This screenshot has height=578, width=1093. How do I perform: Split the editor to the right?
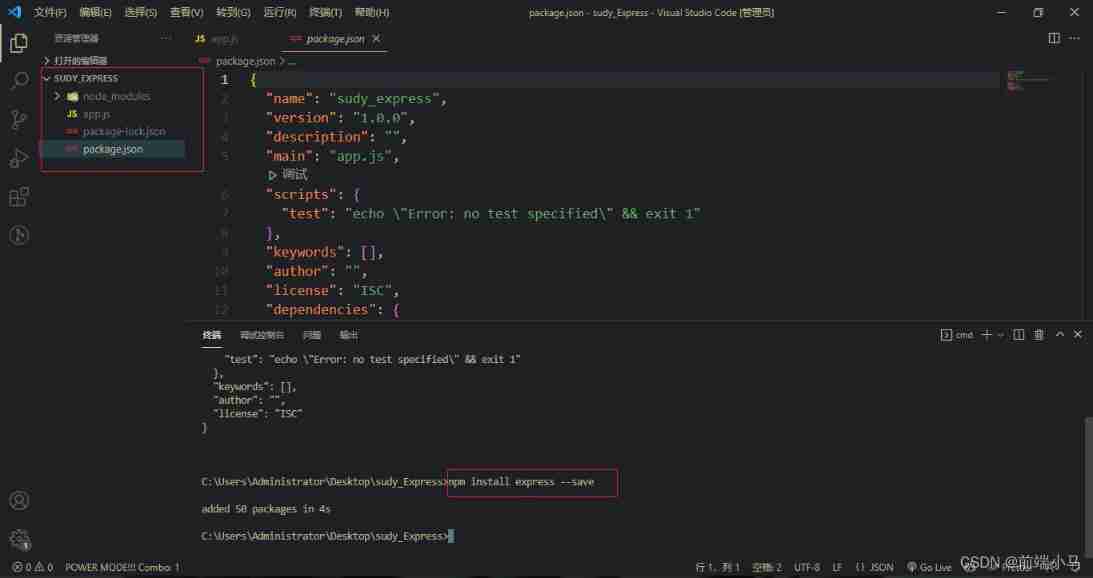coord(1054,38)
